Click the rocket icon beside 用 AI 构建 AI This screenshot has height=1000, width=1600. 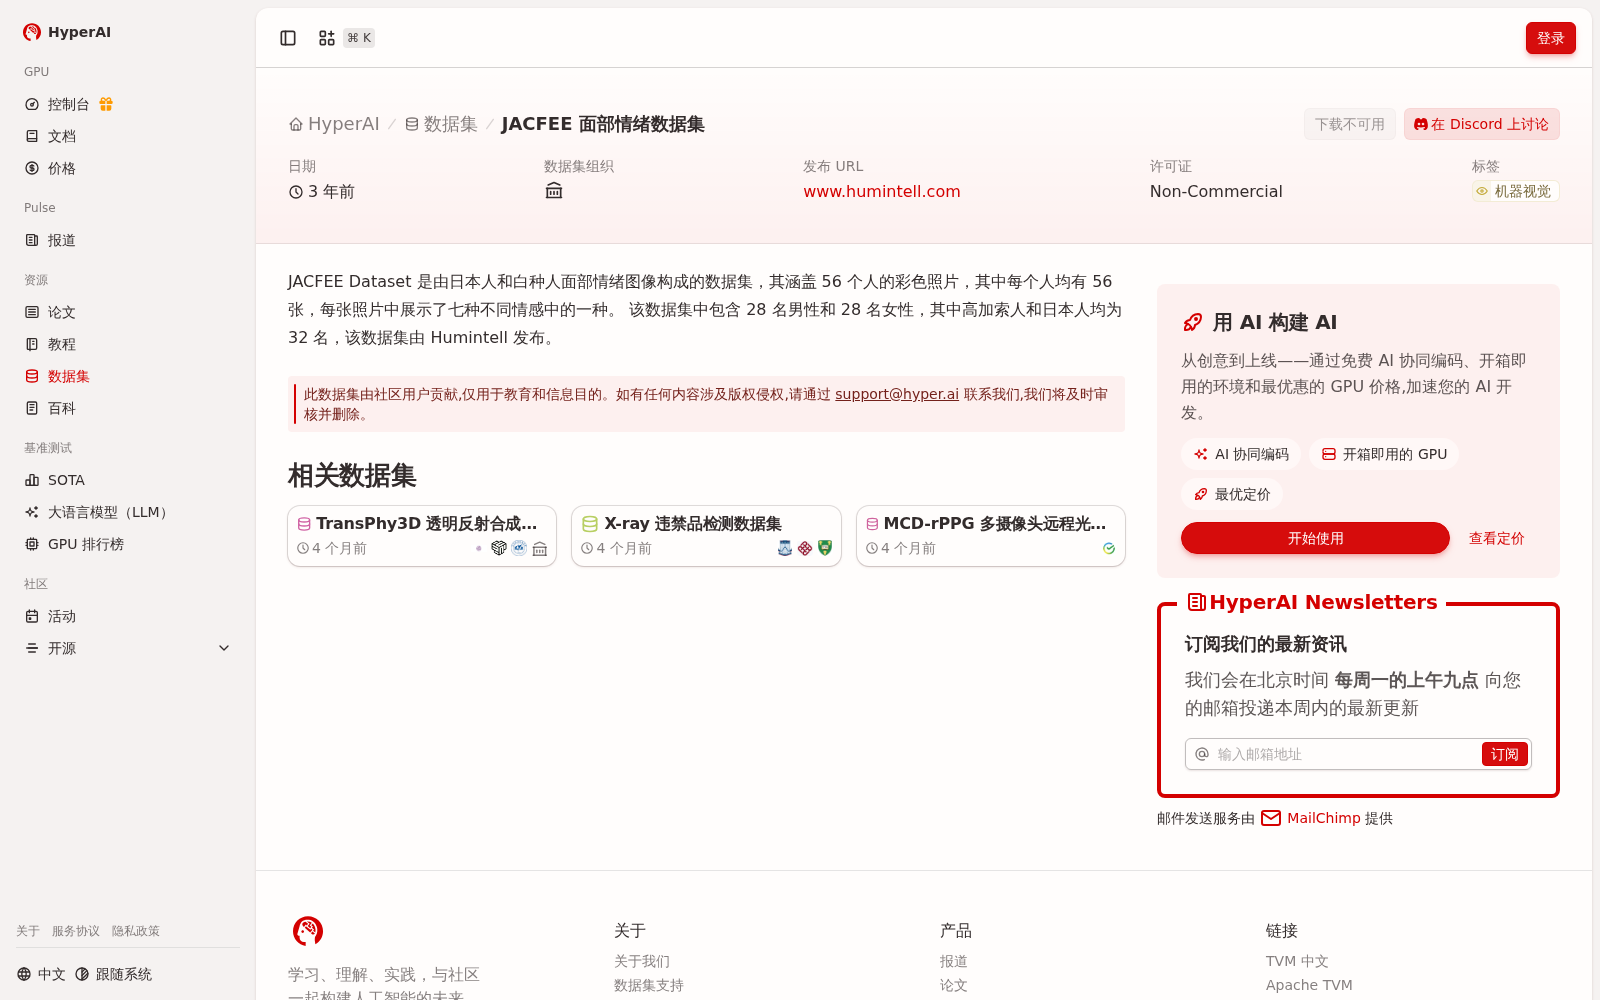click(1192, 322)
